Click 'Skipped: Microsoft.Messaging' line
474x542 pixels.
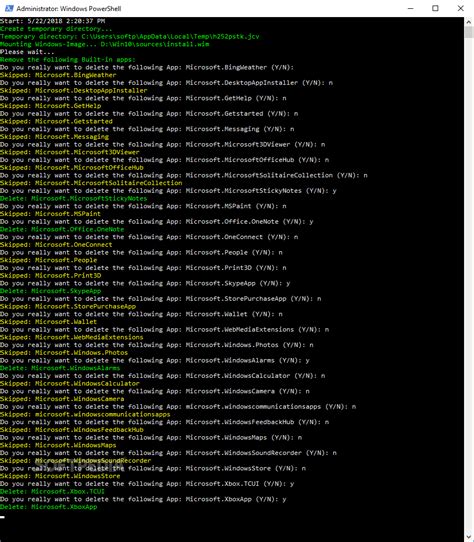click(54, 137)
